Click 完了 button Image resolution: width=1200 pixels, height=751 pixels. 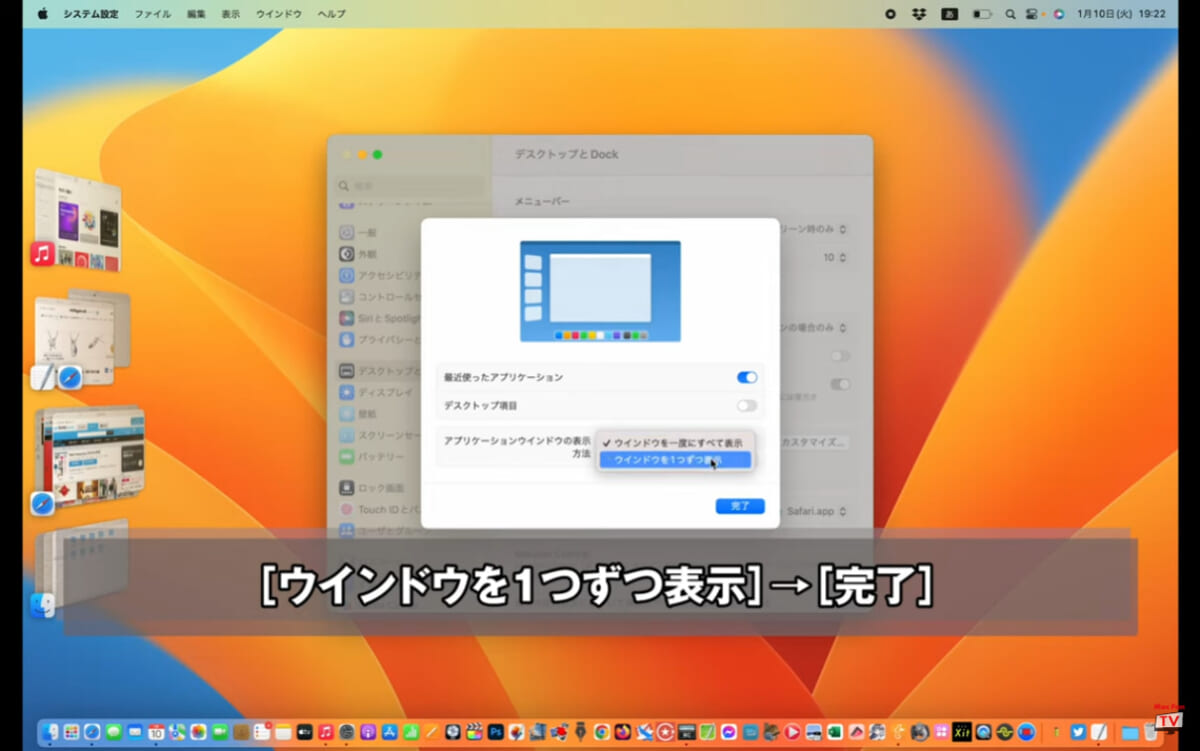pyautogui.click(x=740, y=506)
